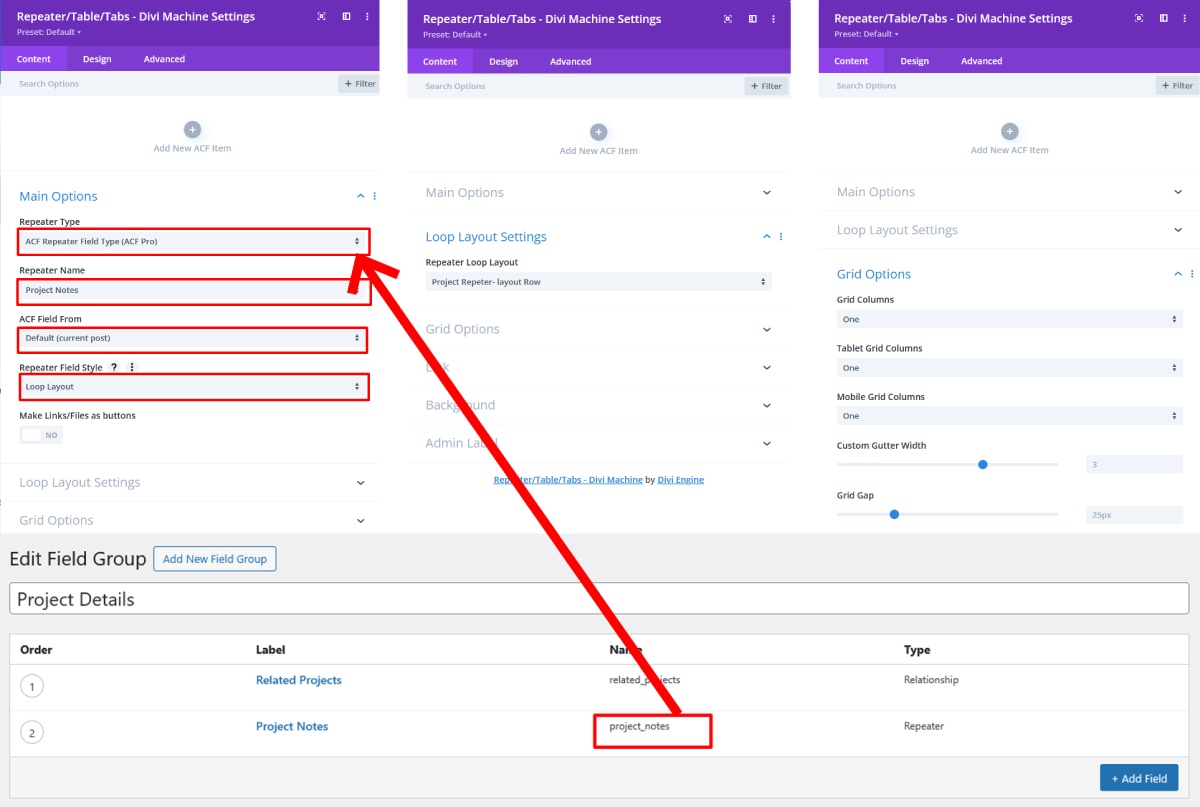Click the Add New Field Group button
The width and height of the screenshot is (1200, 807).
(214, 559)
